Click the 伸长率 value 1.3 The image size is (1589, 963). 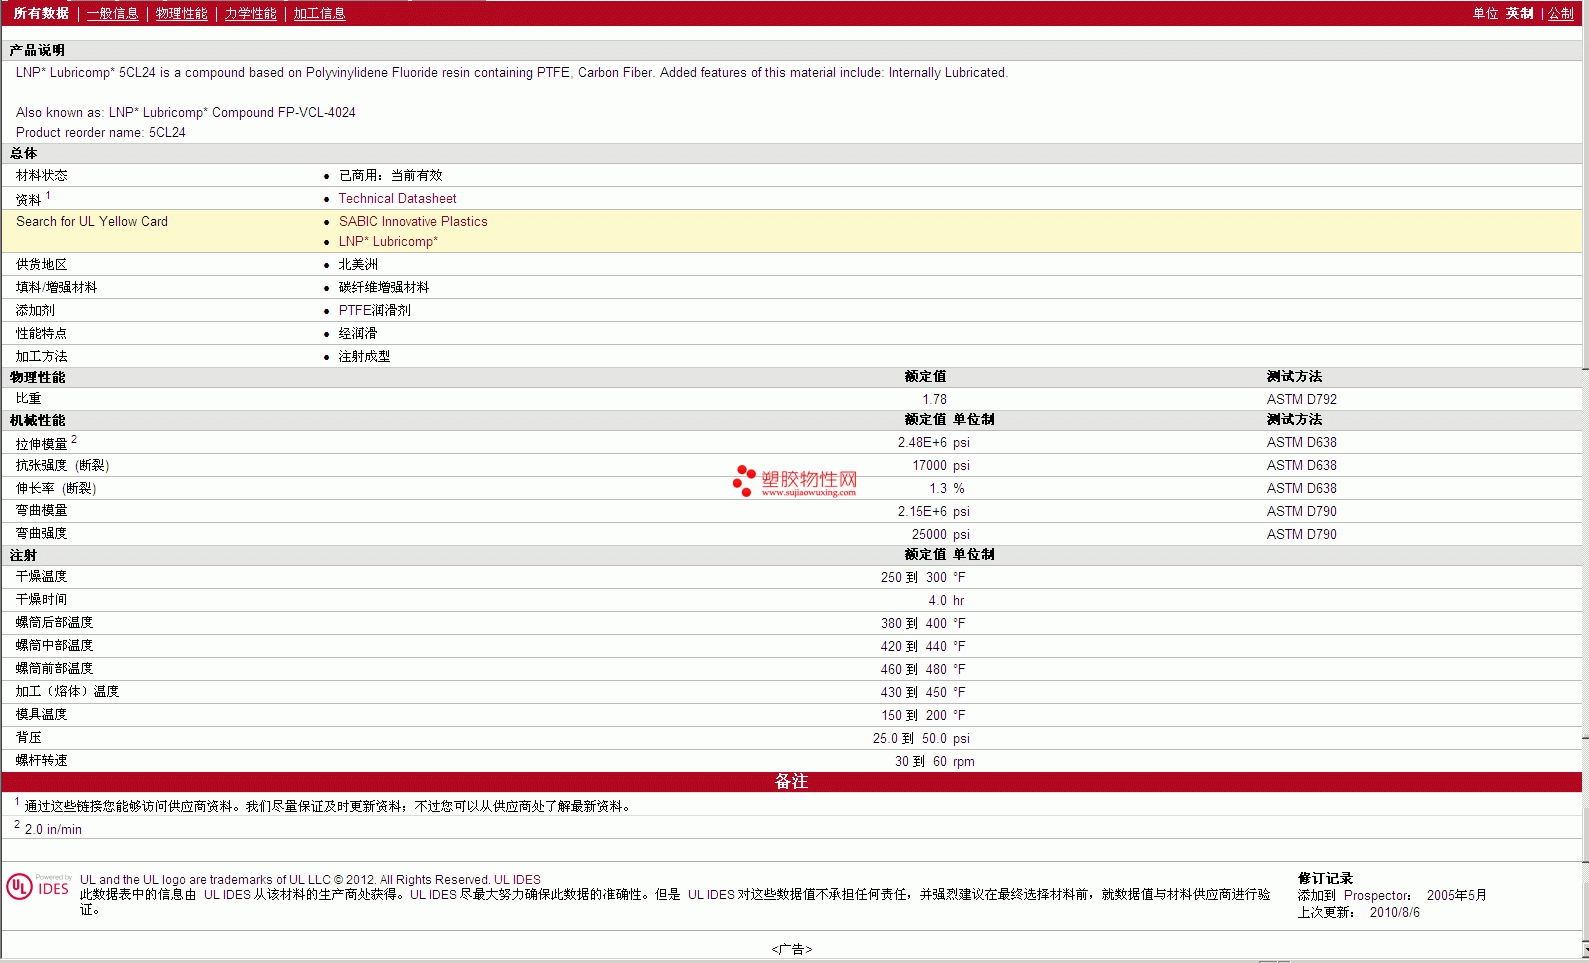pyautogui.click(x=938, y=489)
